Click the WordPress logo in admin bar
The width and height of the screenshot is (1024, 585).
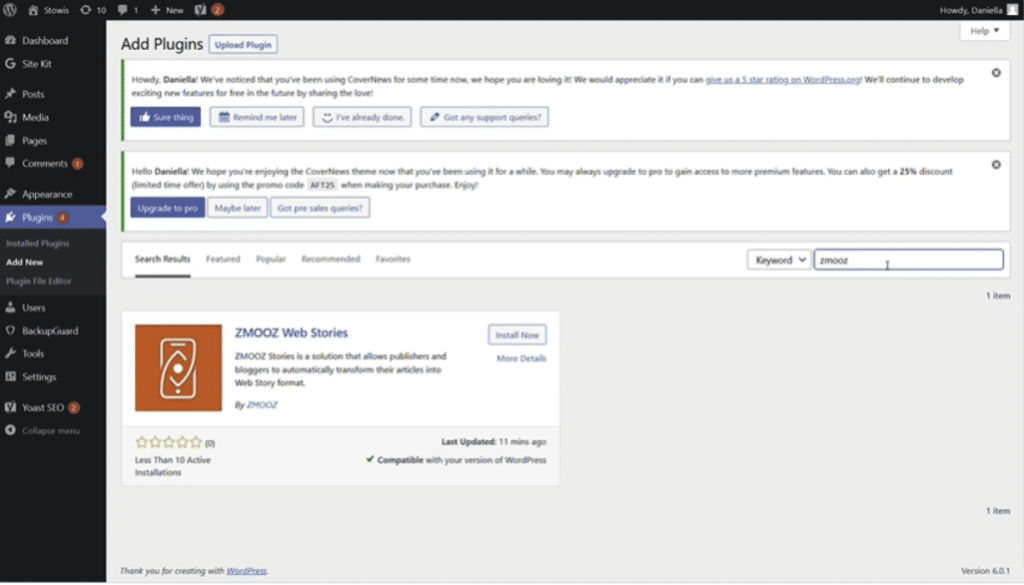coord(10,10)
